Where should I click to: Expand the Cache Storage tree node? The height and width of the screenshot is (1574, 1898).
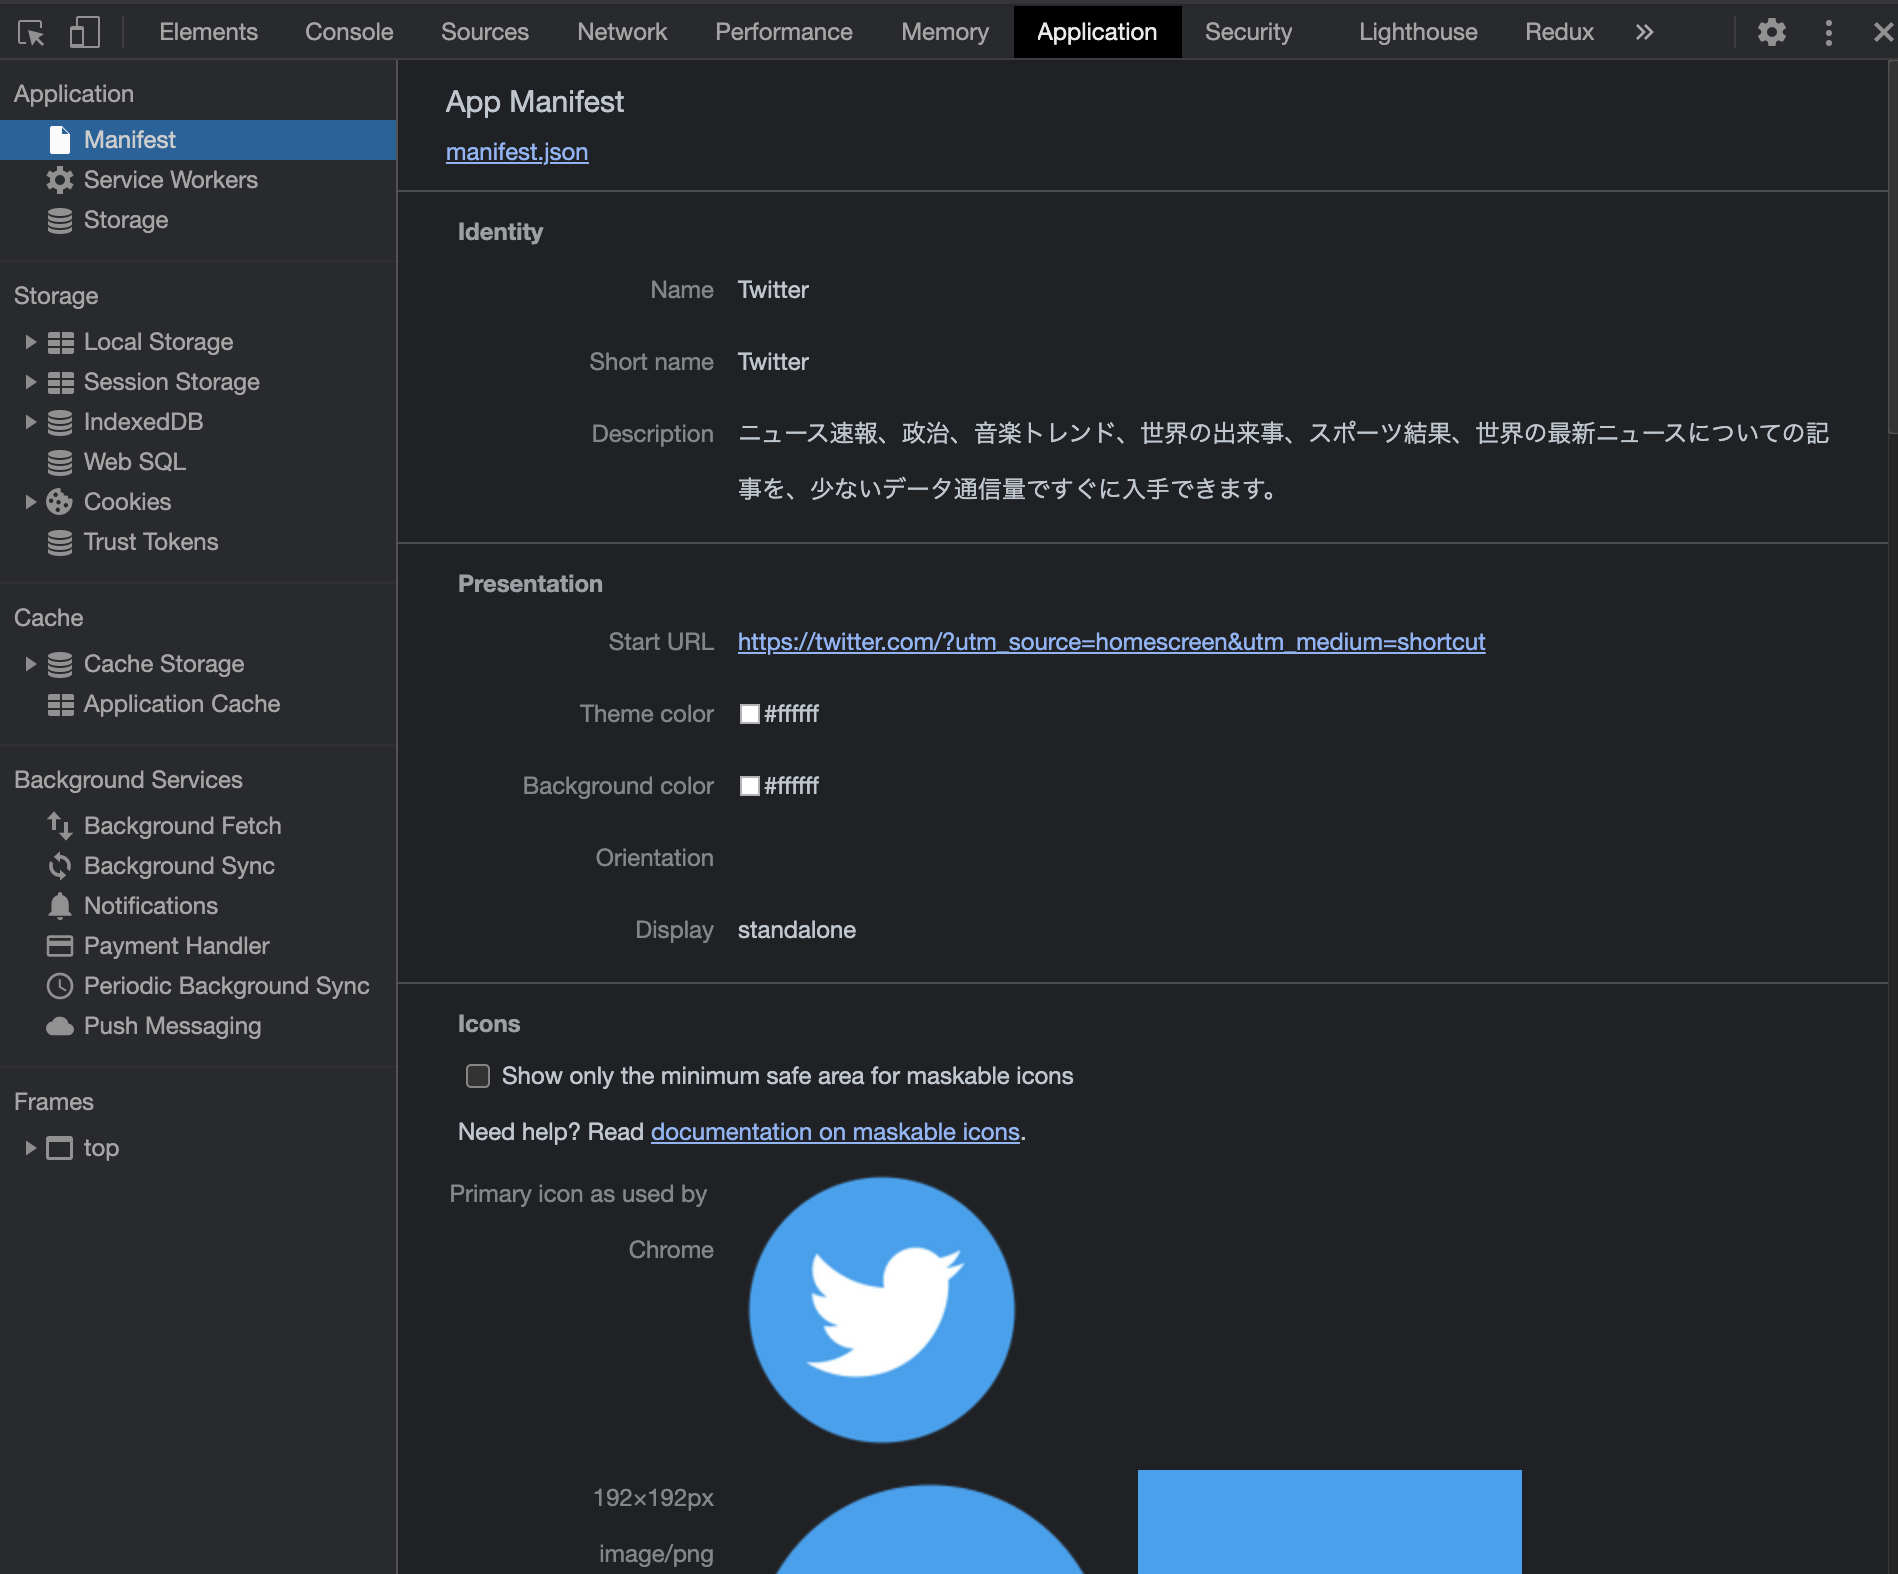(x=30, y=664)
